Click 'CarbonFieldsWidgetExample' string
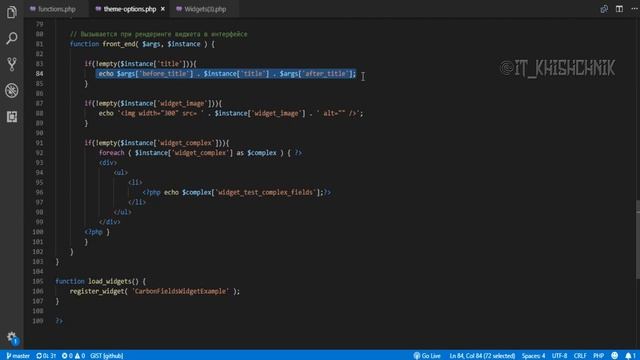640x360 pixels. (x=180, y=291)
